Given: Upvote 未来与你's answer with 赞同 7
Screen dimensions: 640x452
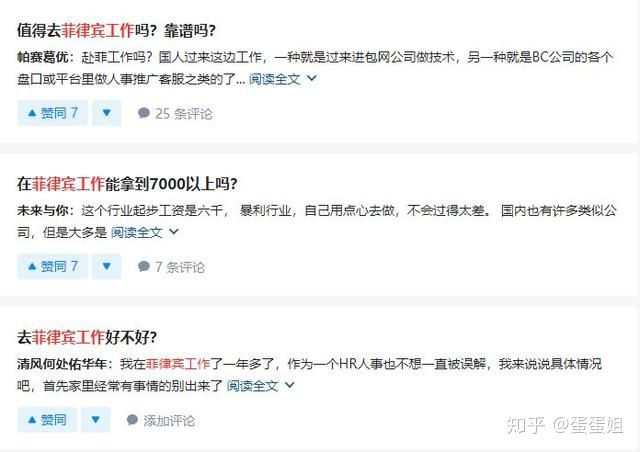Looking at the screenshot, I should (x=53, y=266).
